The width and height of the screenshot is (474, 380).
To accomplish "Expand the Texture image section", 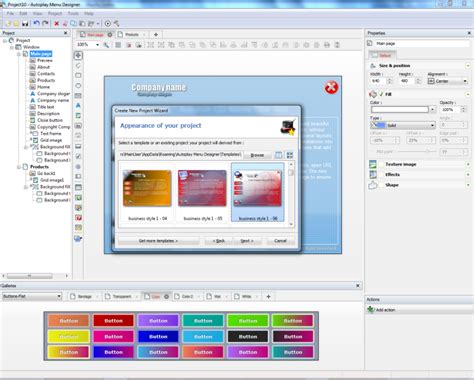I will [x=468, y=164].
